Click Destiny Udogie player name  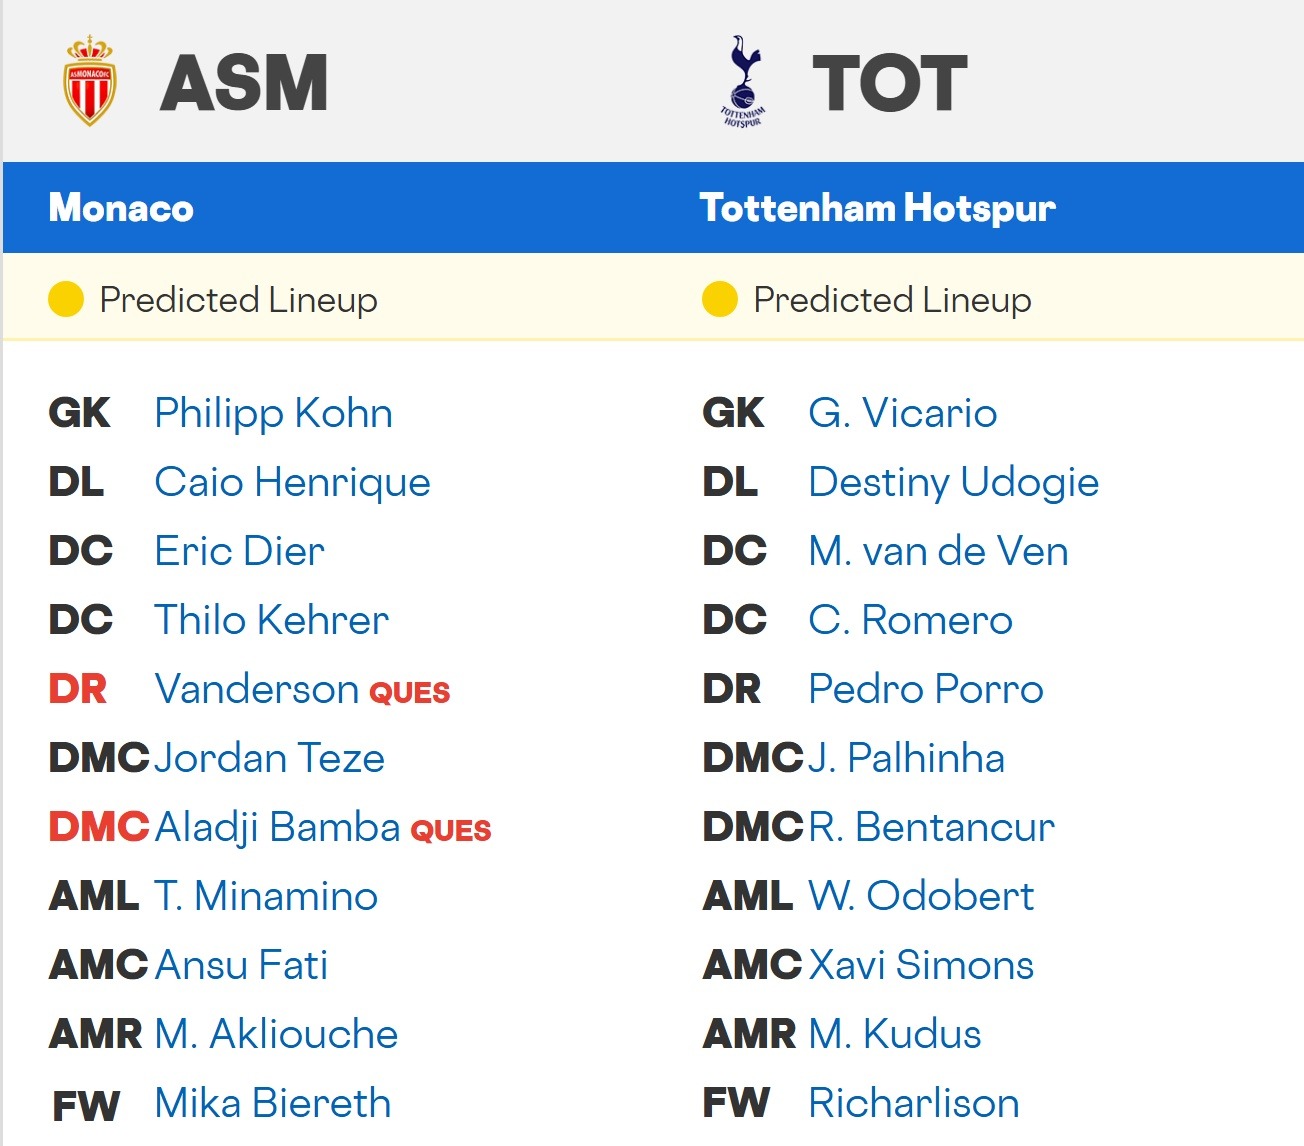953,482
